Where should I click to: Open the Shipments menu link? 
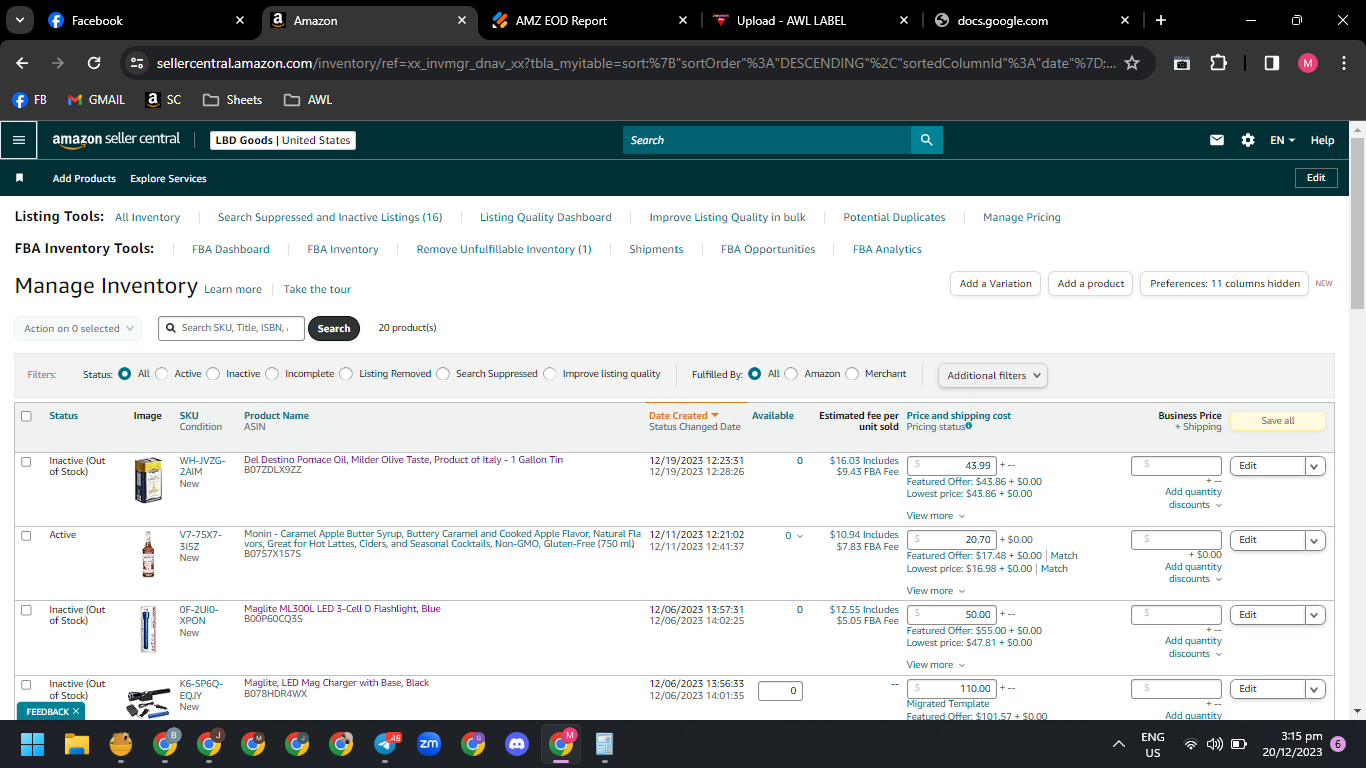pyautogui.click(x=656, y=249)
